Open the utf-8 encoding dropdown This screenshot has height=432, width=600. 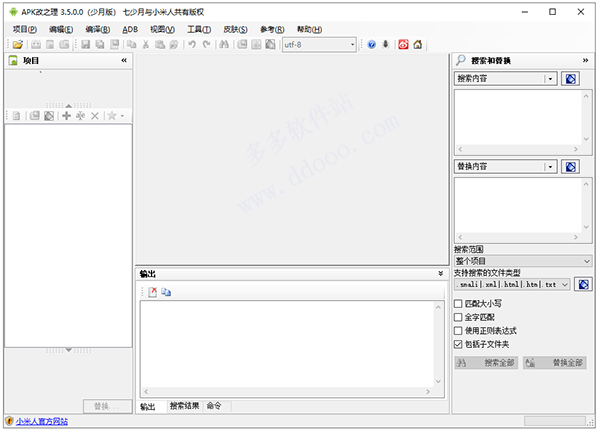(352, 45)
